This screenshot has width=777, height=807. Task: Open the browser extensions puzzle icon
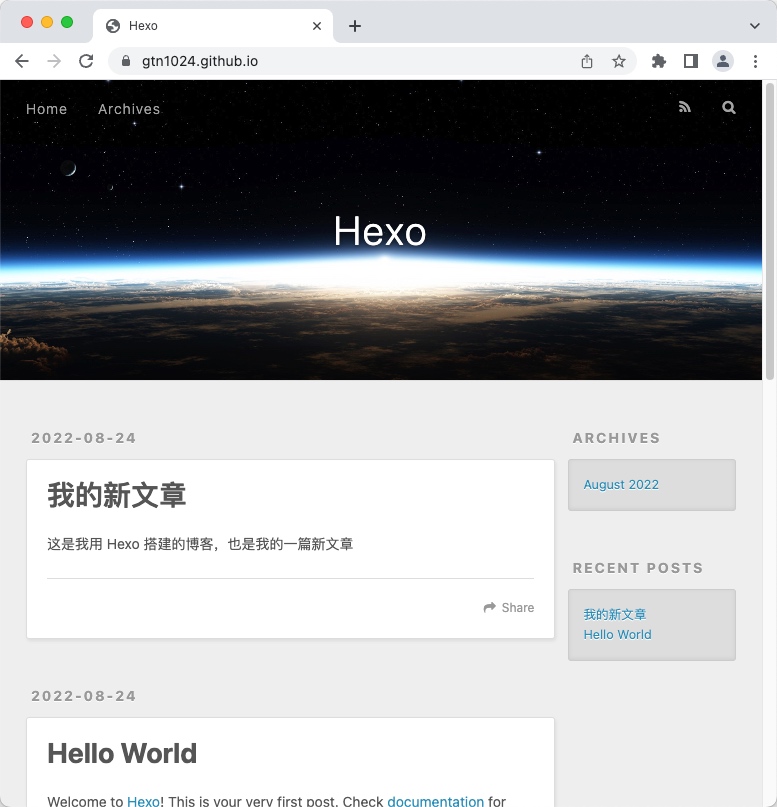(658, 61)
